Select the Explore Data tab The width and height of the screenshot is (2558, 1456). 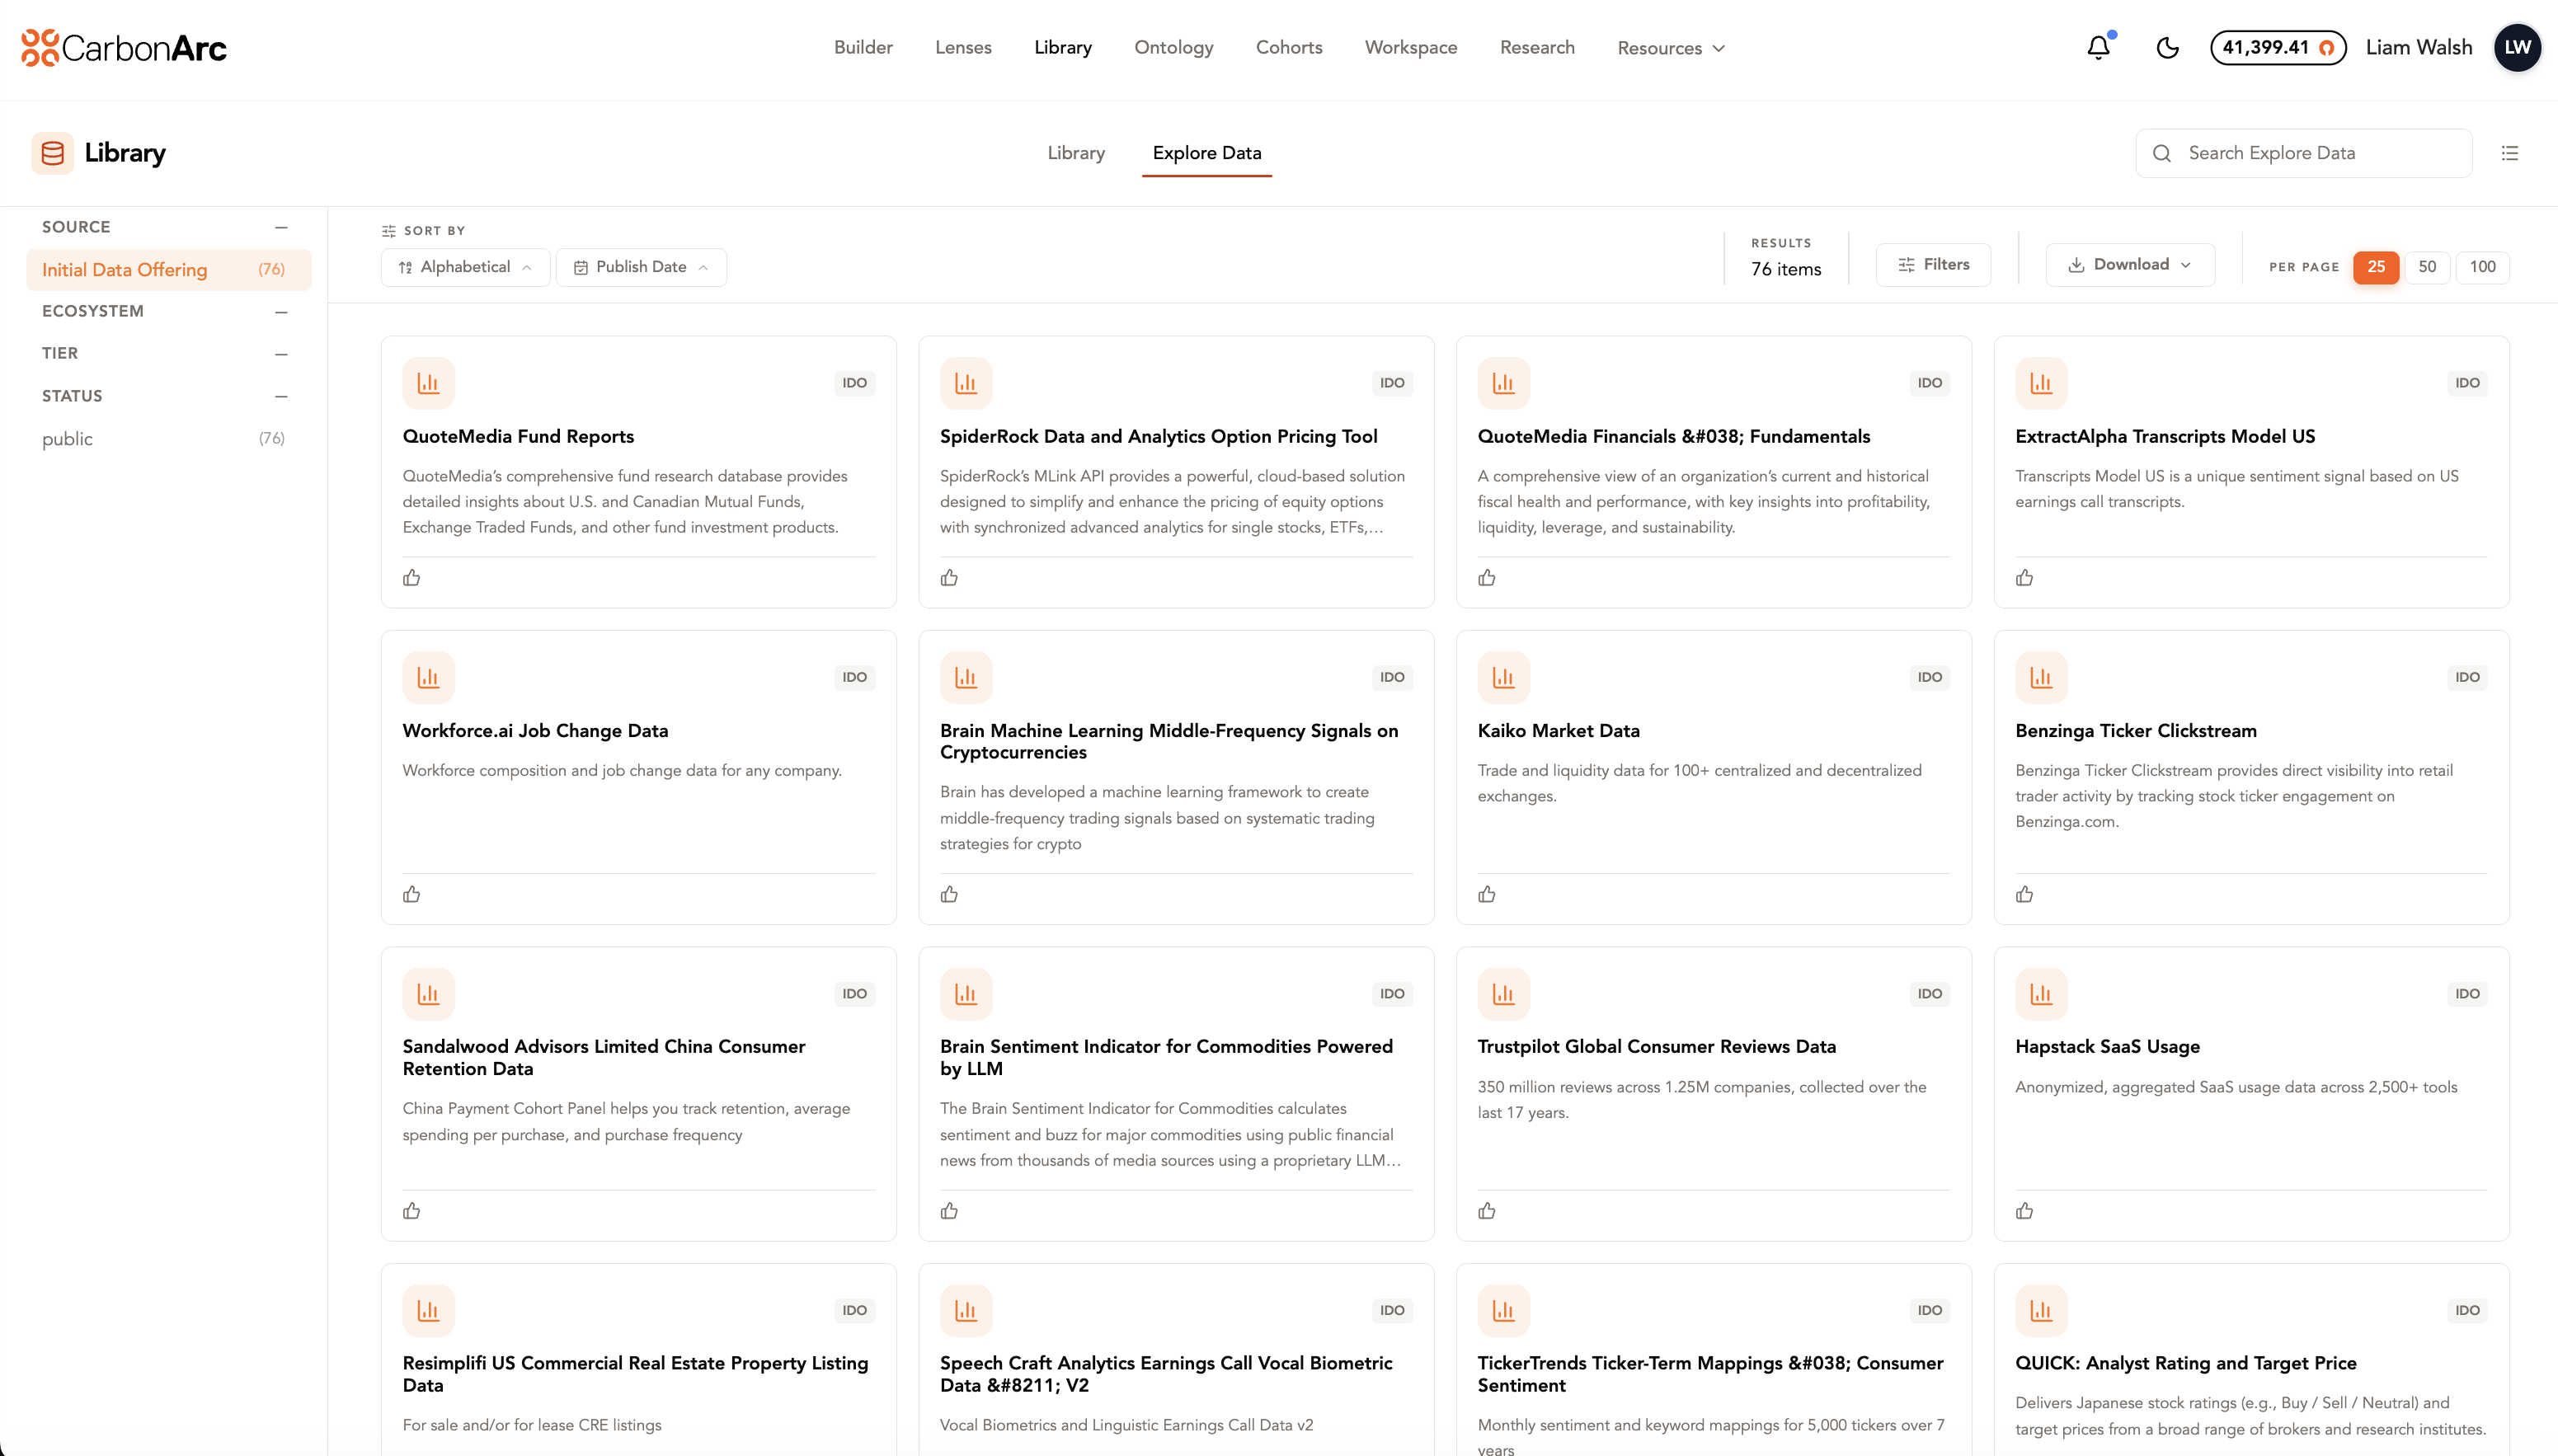pos(1206,153)
